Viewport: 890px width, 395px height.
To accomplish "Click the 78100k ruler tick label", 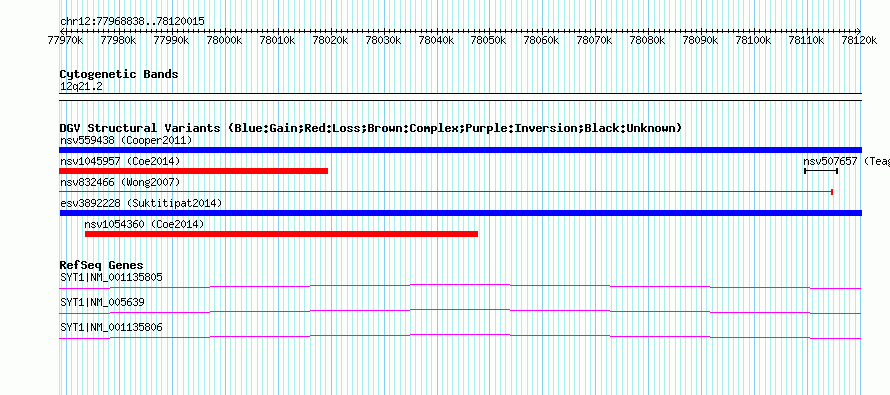I will [754, 40].
